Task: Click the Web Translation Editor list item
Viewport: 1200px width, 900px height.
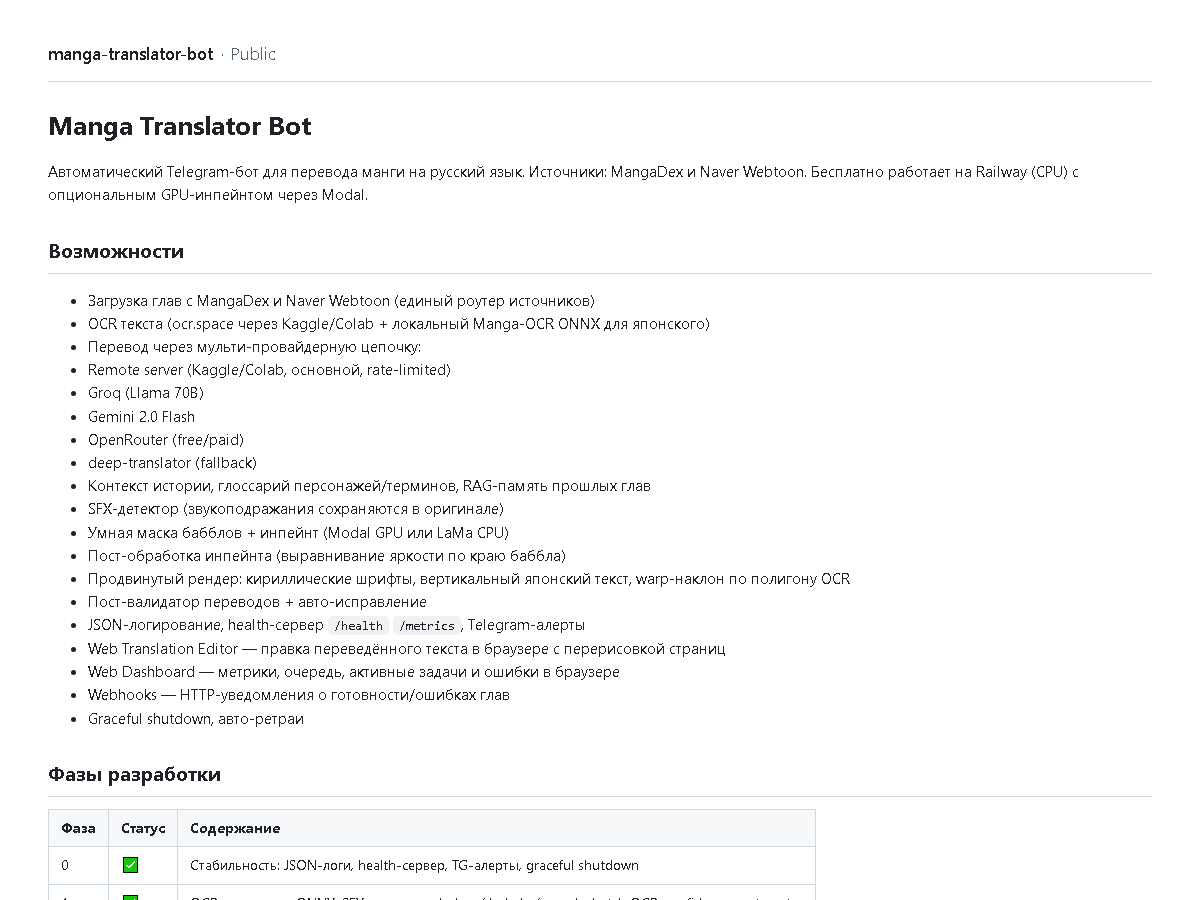Action: (407, 649)
